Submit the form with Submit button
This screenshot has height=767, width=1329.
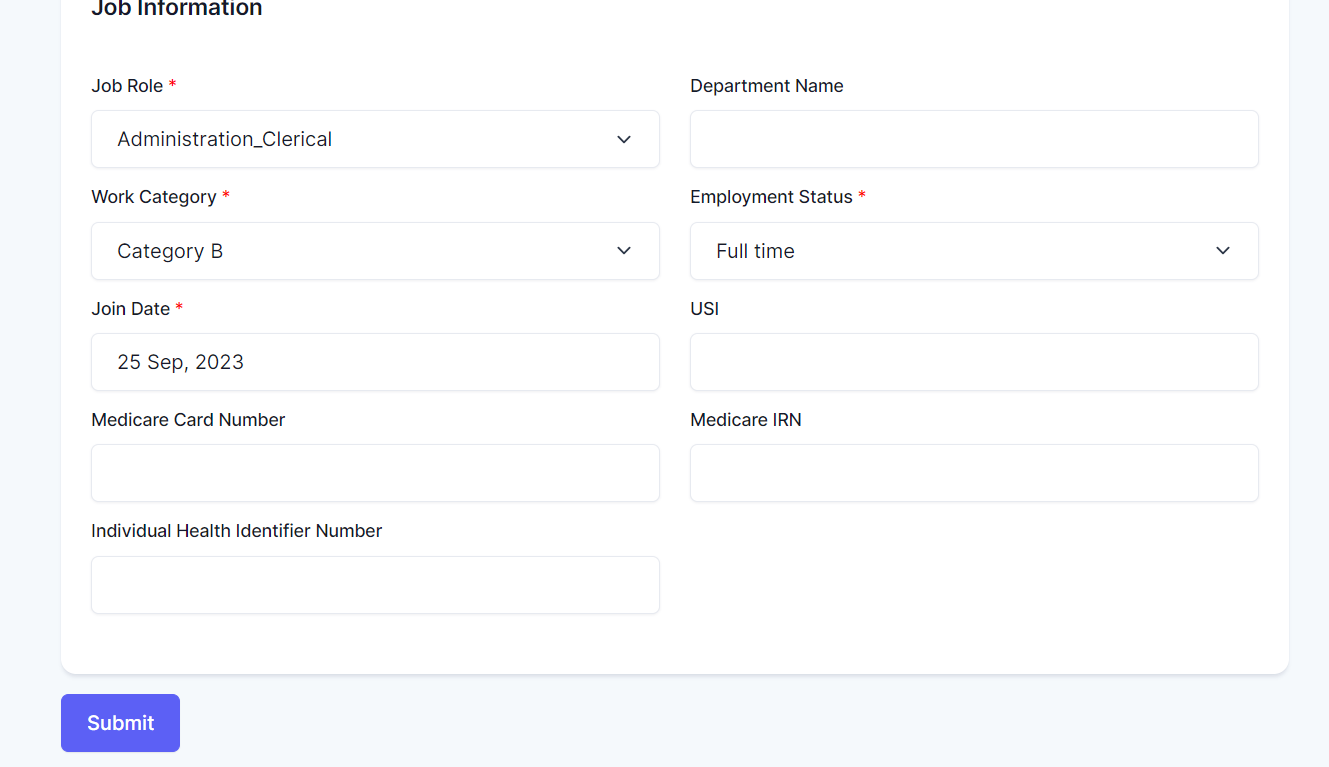click(120, 723)
